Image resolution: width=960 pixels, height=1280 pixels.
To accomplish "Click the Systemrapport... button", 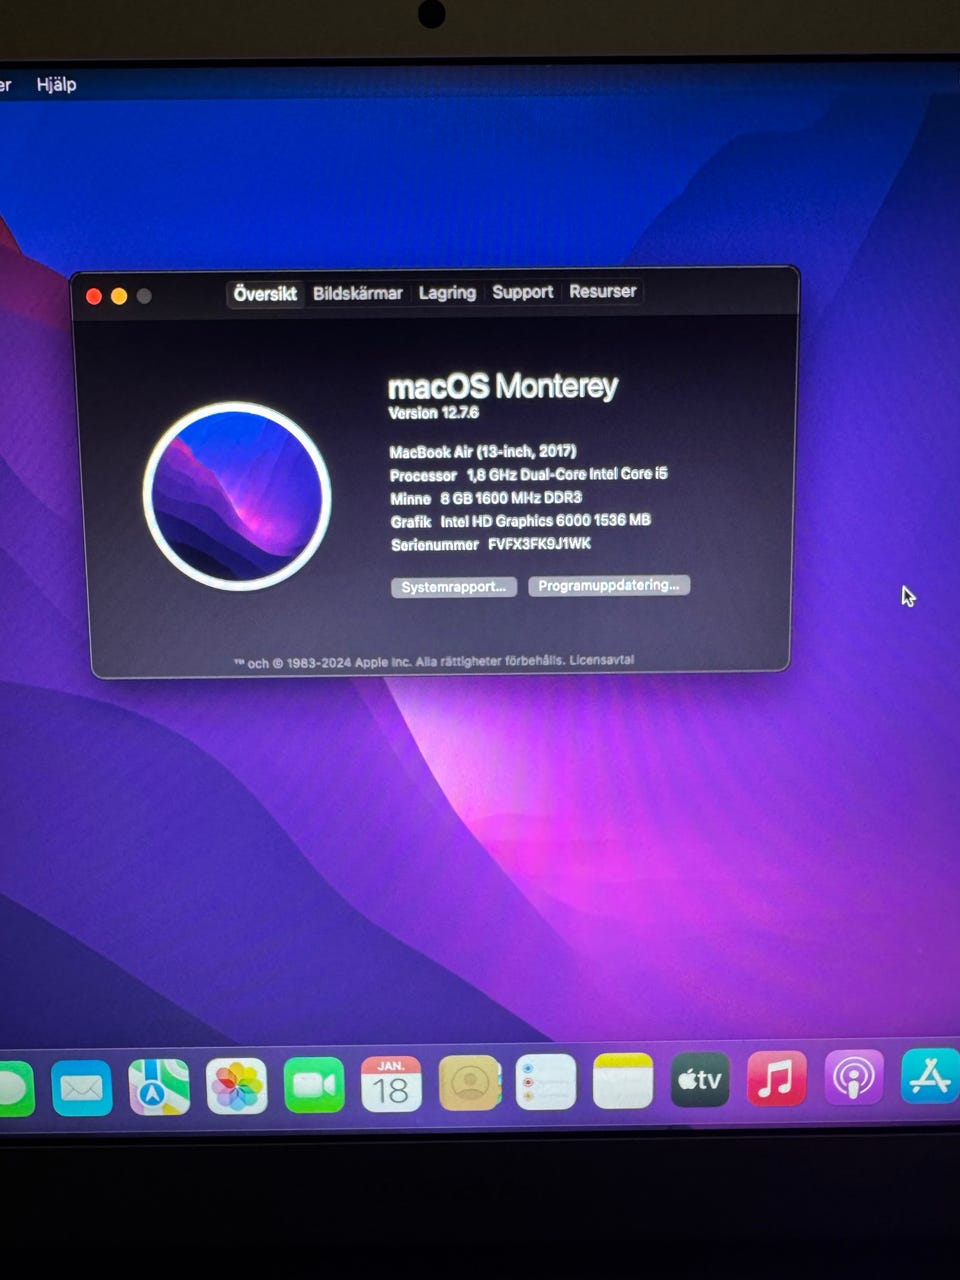I will (453, 587).
